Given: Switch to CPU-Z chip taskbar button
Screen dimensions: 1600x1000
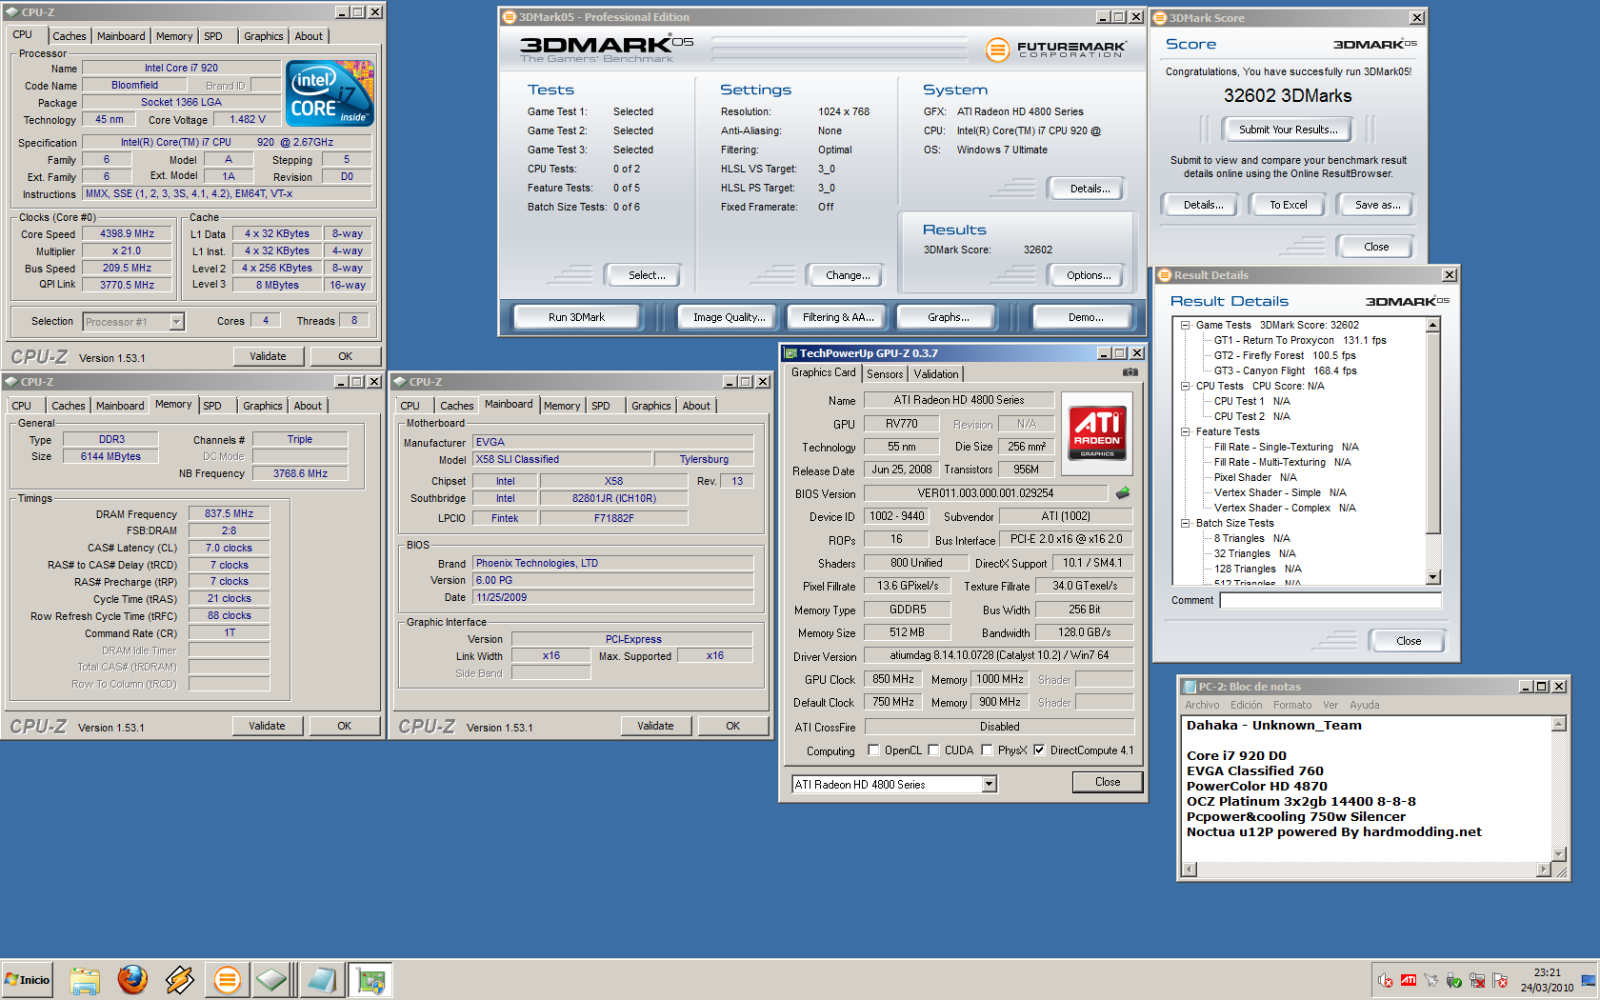Looking at the screenshot, I should coord(272,980).
